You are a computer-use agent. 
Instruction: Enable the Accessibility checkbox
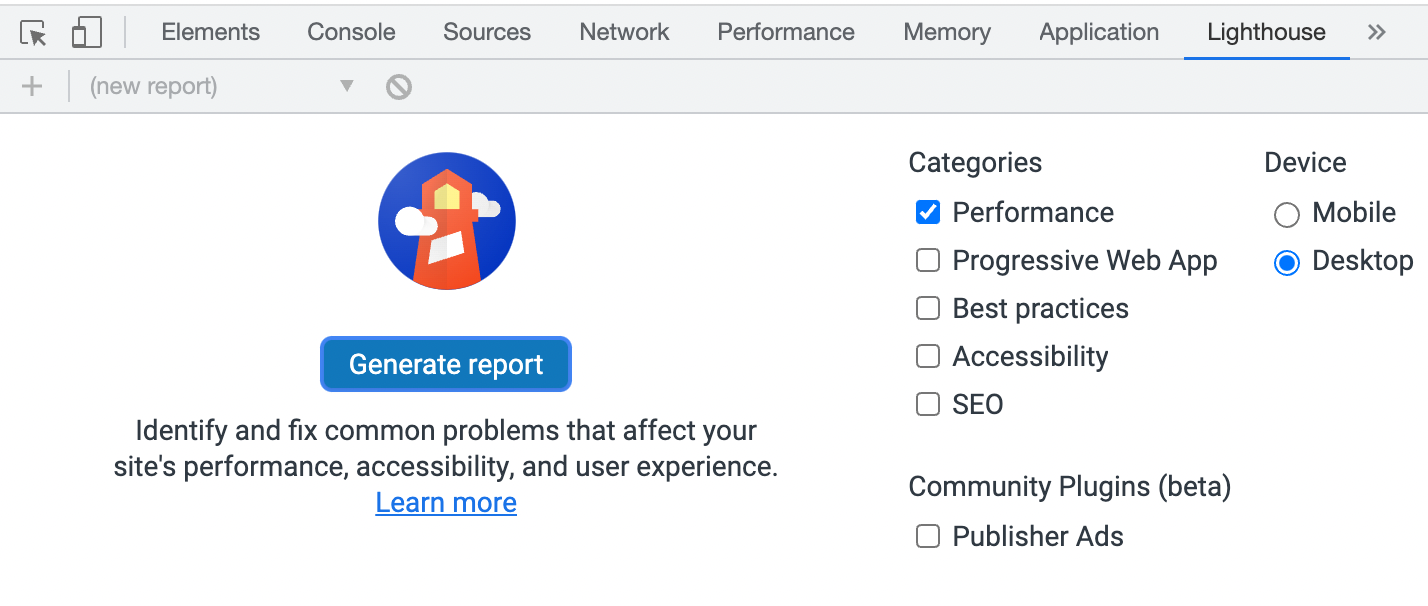coord(928,356)
